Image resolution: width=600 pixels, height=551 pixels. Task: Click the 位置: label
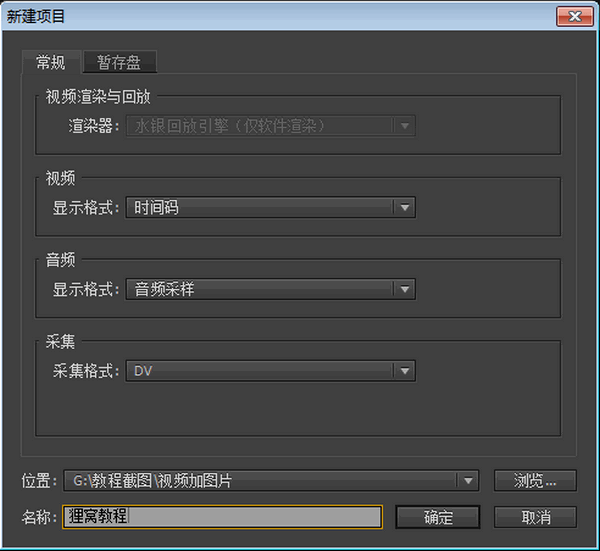click(39, 481)
